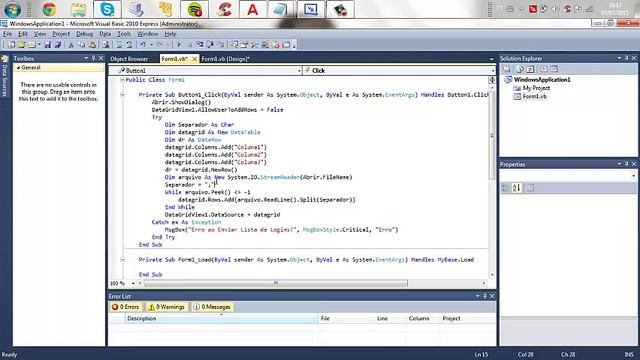Switch to Form1.vb [Design] tab
The image size is (640, 360).
[x=225, y=59]
